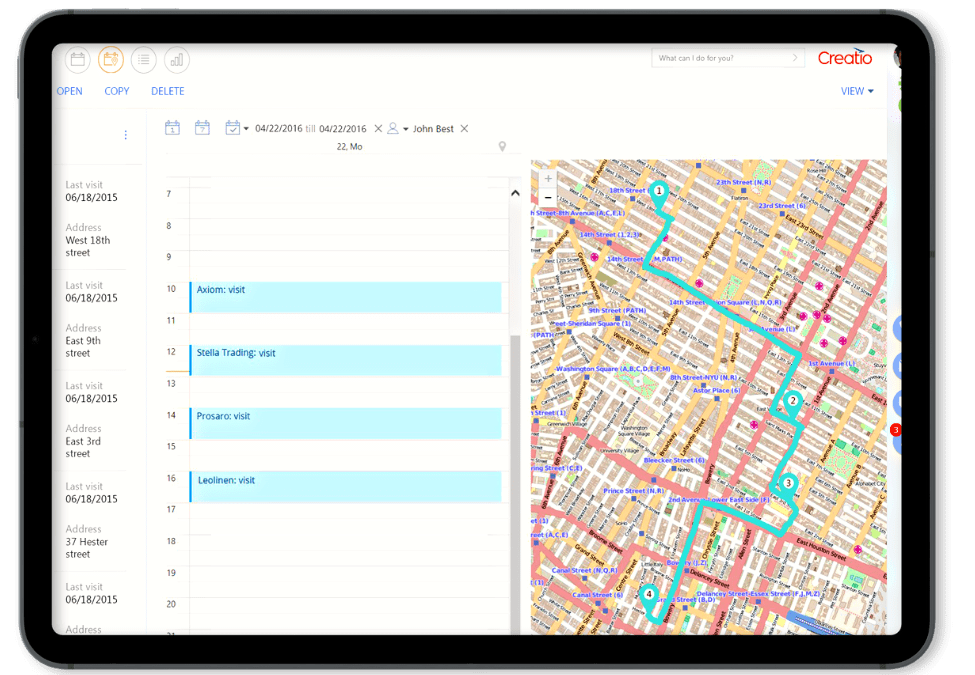The image size is (975, 675).
Task: Open the VIEW dropdown menu
Action: coord(856,91)
